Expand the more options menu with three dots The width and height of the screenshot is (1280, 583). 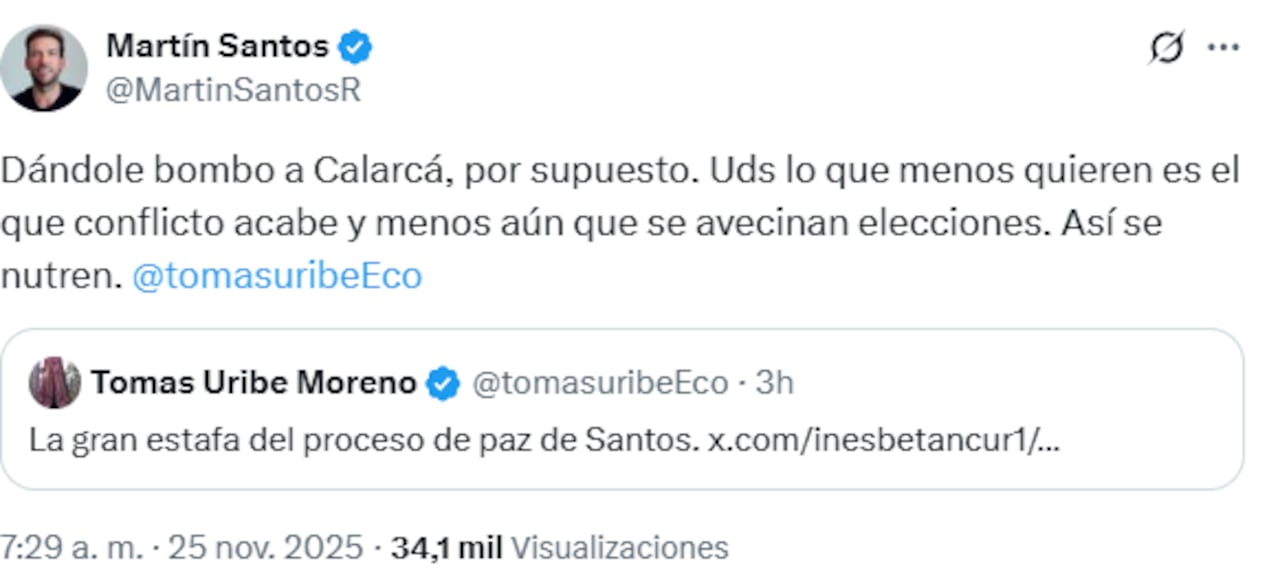pos(1222,46)
